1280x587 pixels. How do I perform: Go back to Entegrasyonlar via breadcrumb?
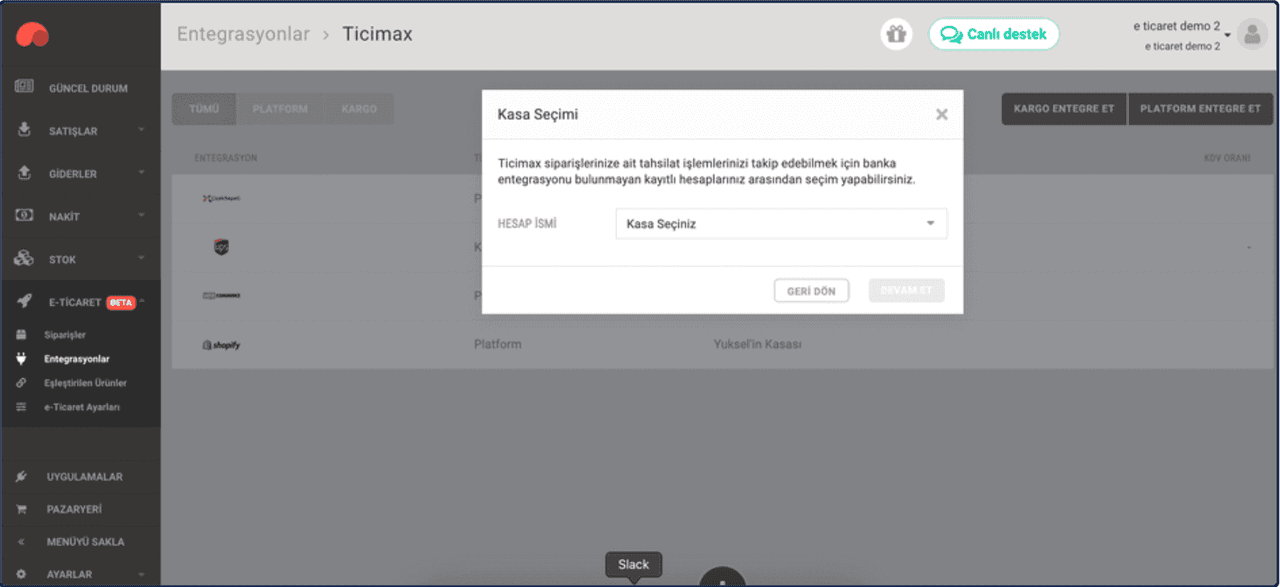(243, 34)
